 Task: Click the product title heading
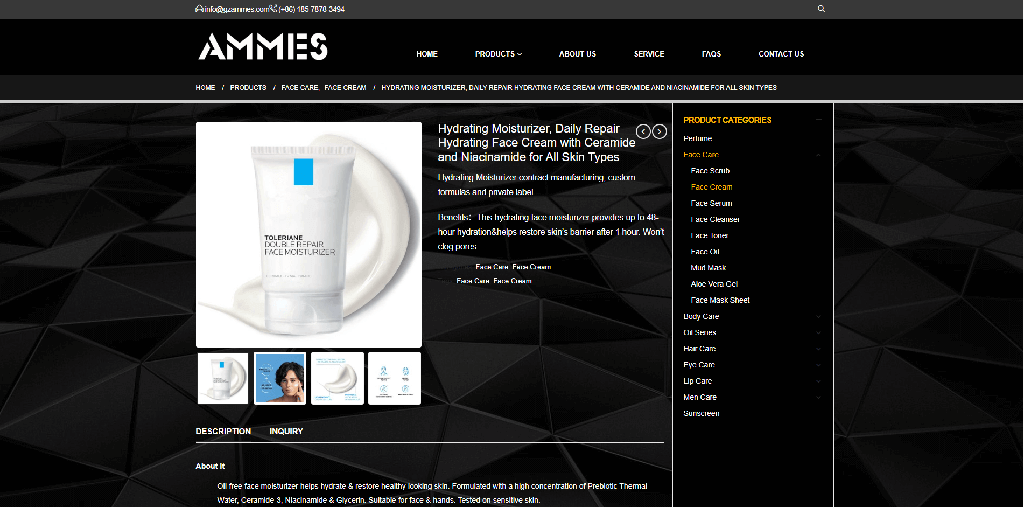click(536, 143)
